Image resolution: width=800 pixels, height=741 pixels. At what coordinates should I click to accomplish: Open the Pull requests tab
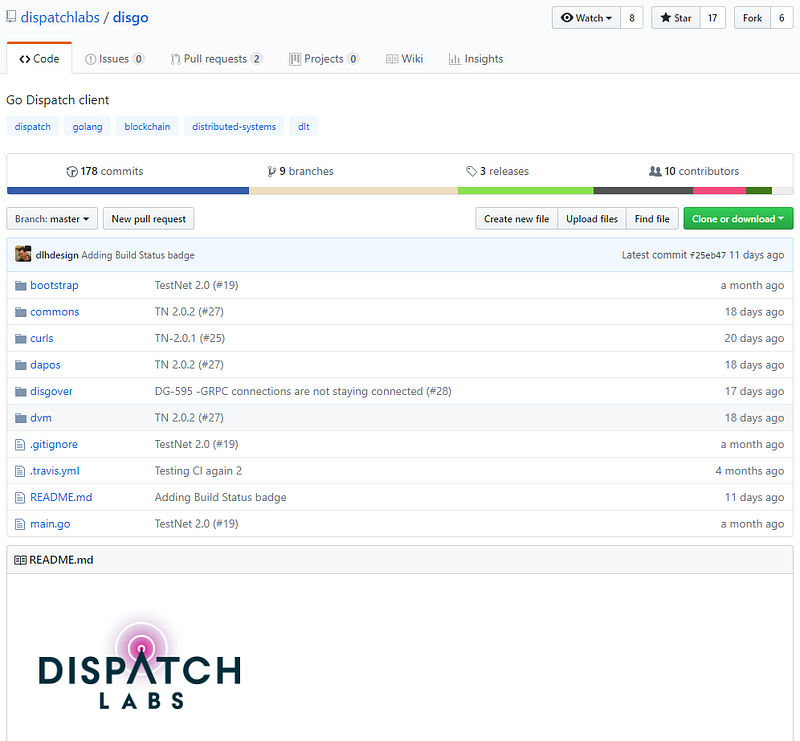(216, 59)
